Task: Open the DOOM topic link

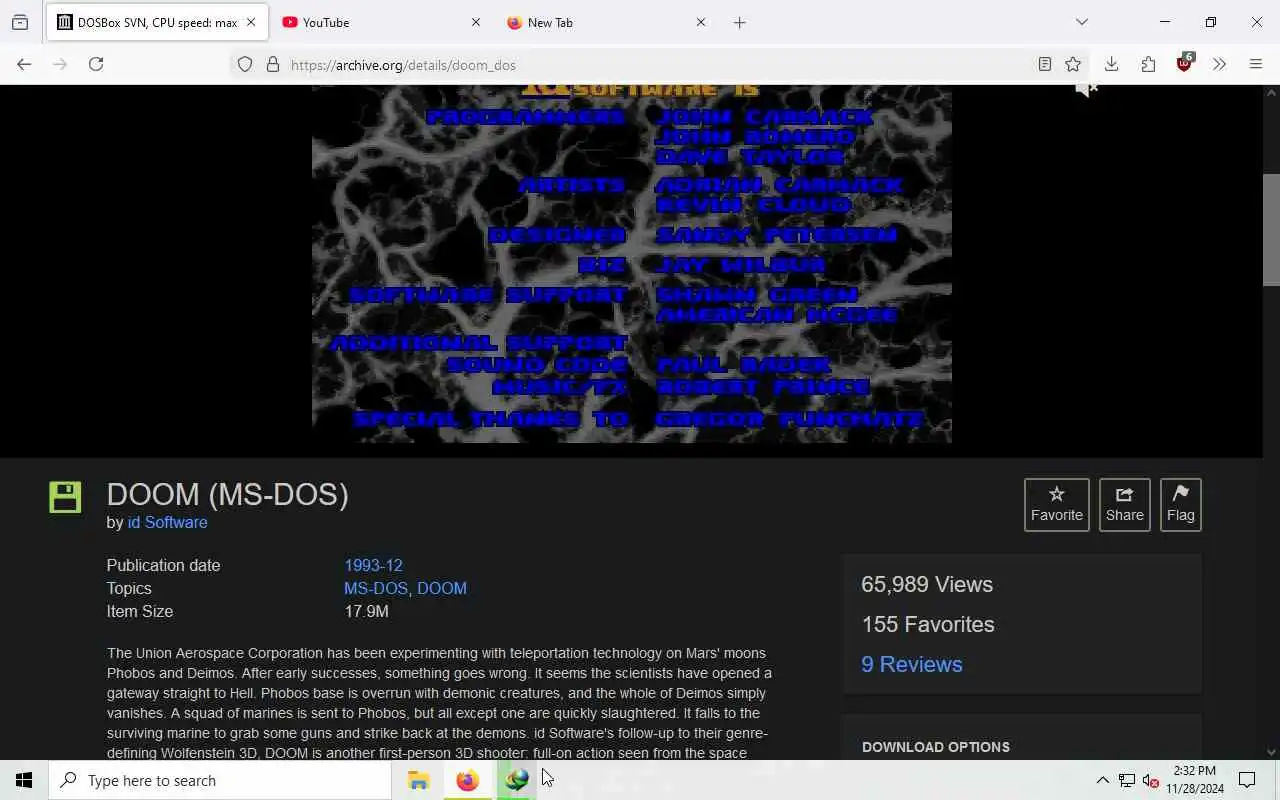Action: click(442, 588)
